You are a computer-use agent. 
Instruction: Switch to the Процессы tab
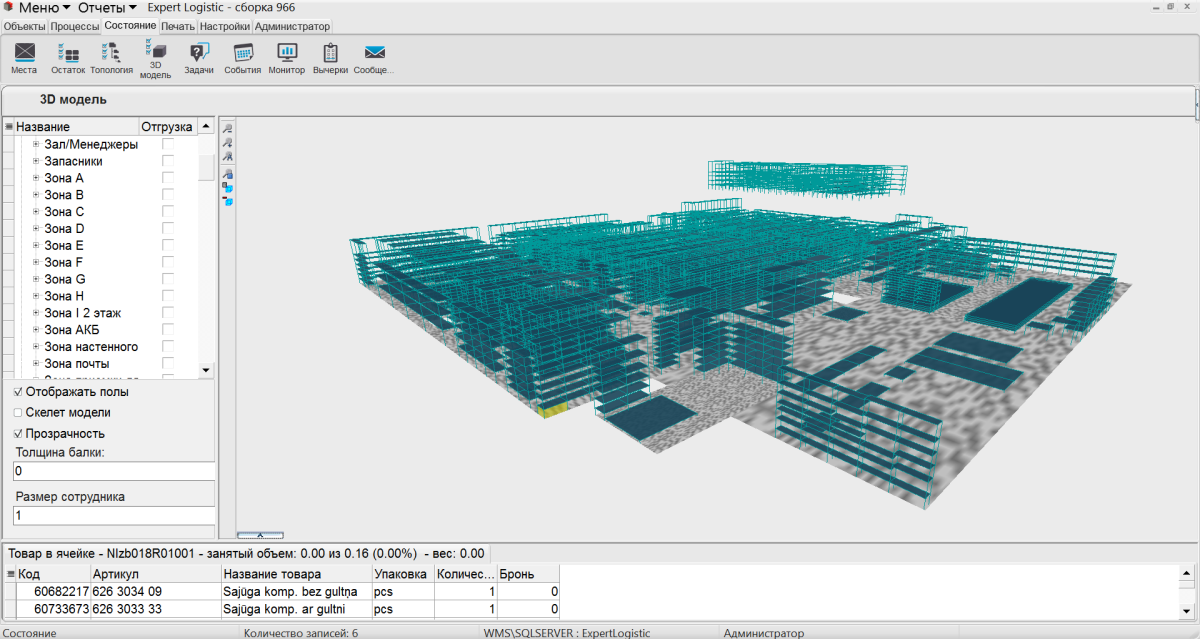click(x=75, y=26)
